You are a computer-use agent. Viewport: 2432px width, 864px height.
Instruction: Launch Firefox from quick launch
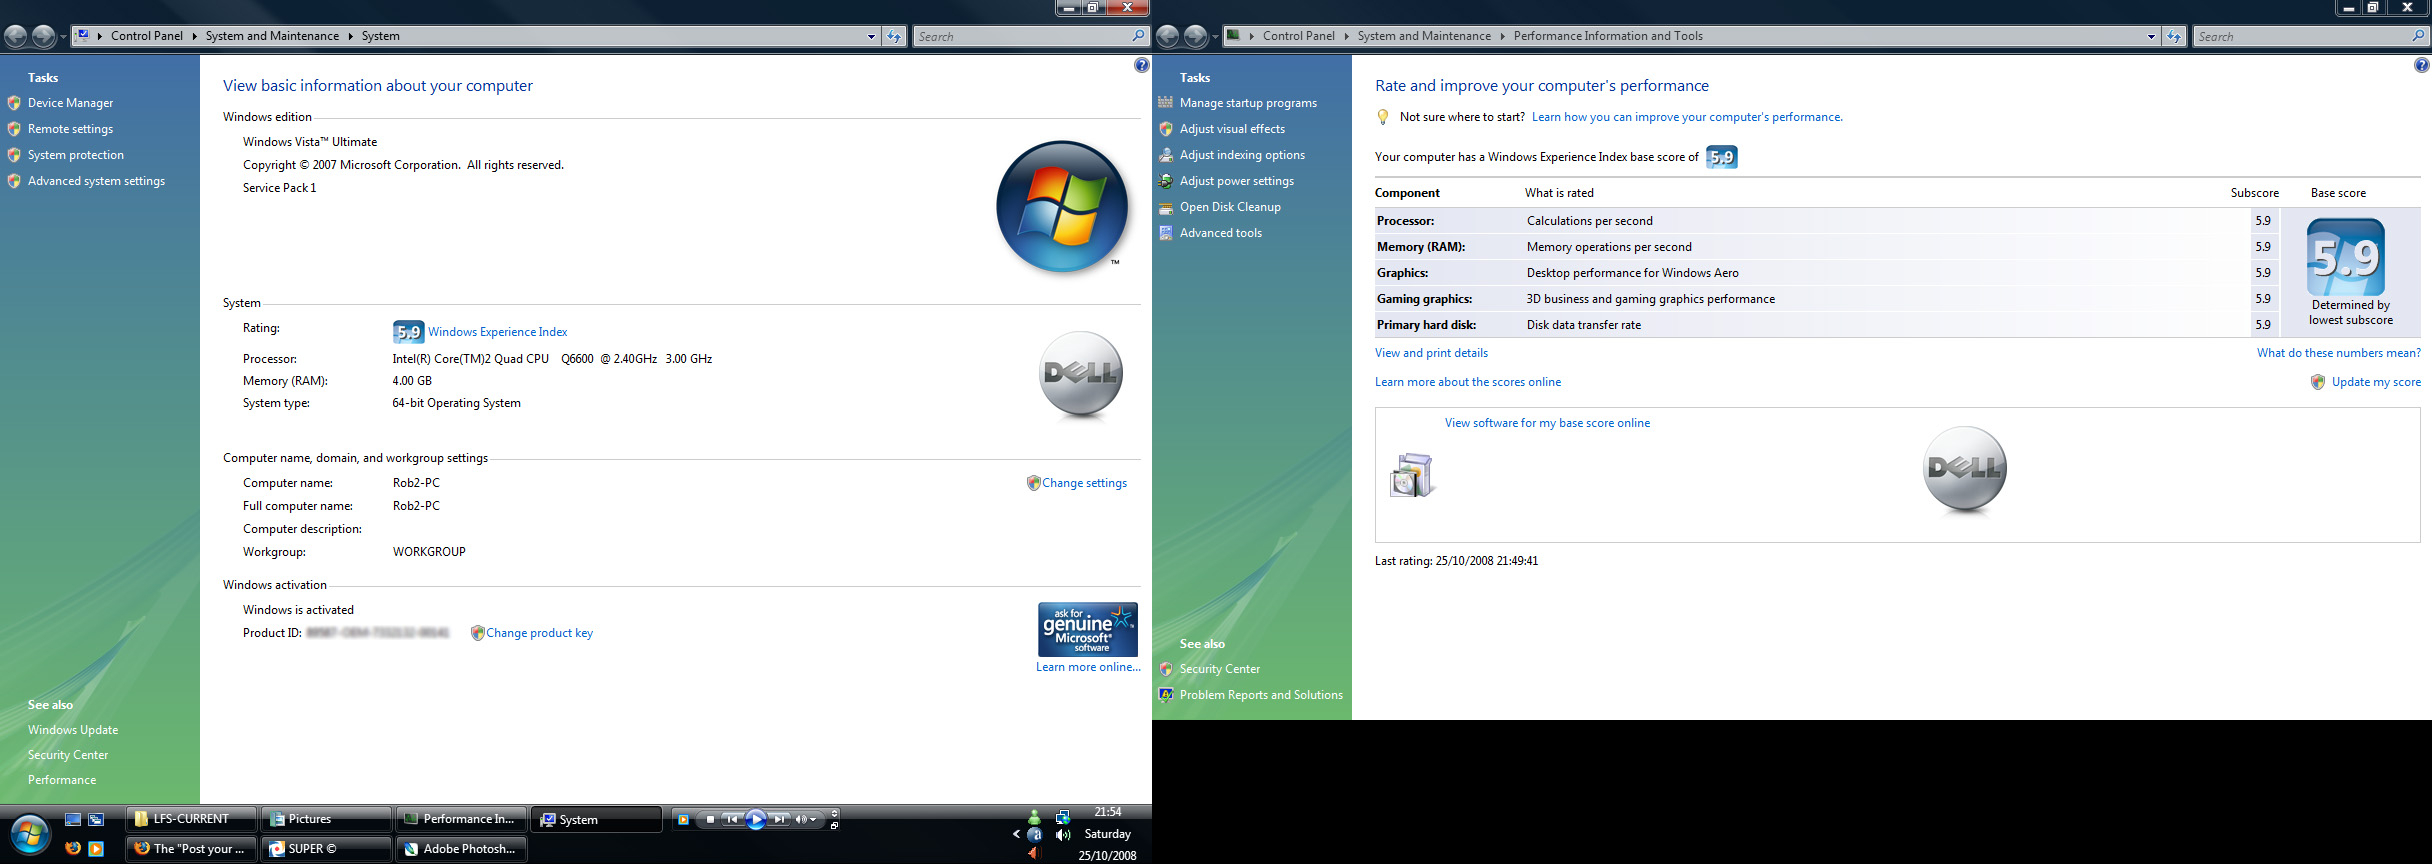coord(73,848)
